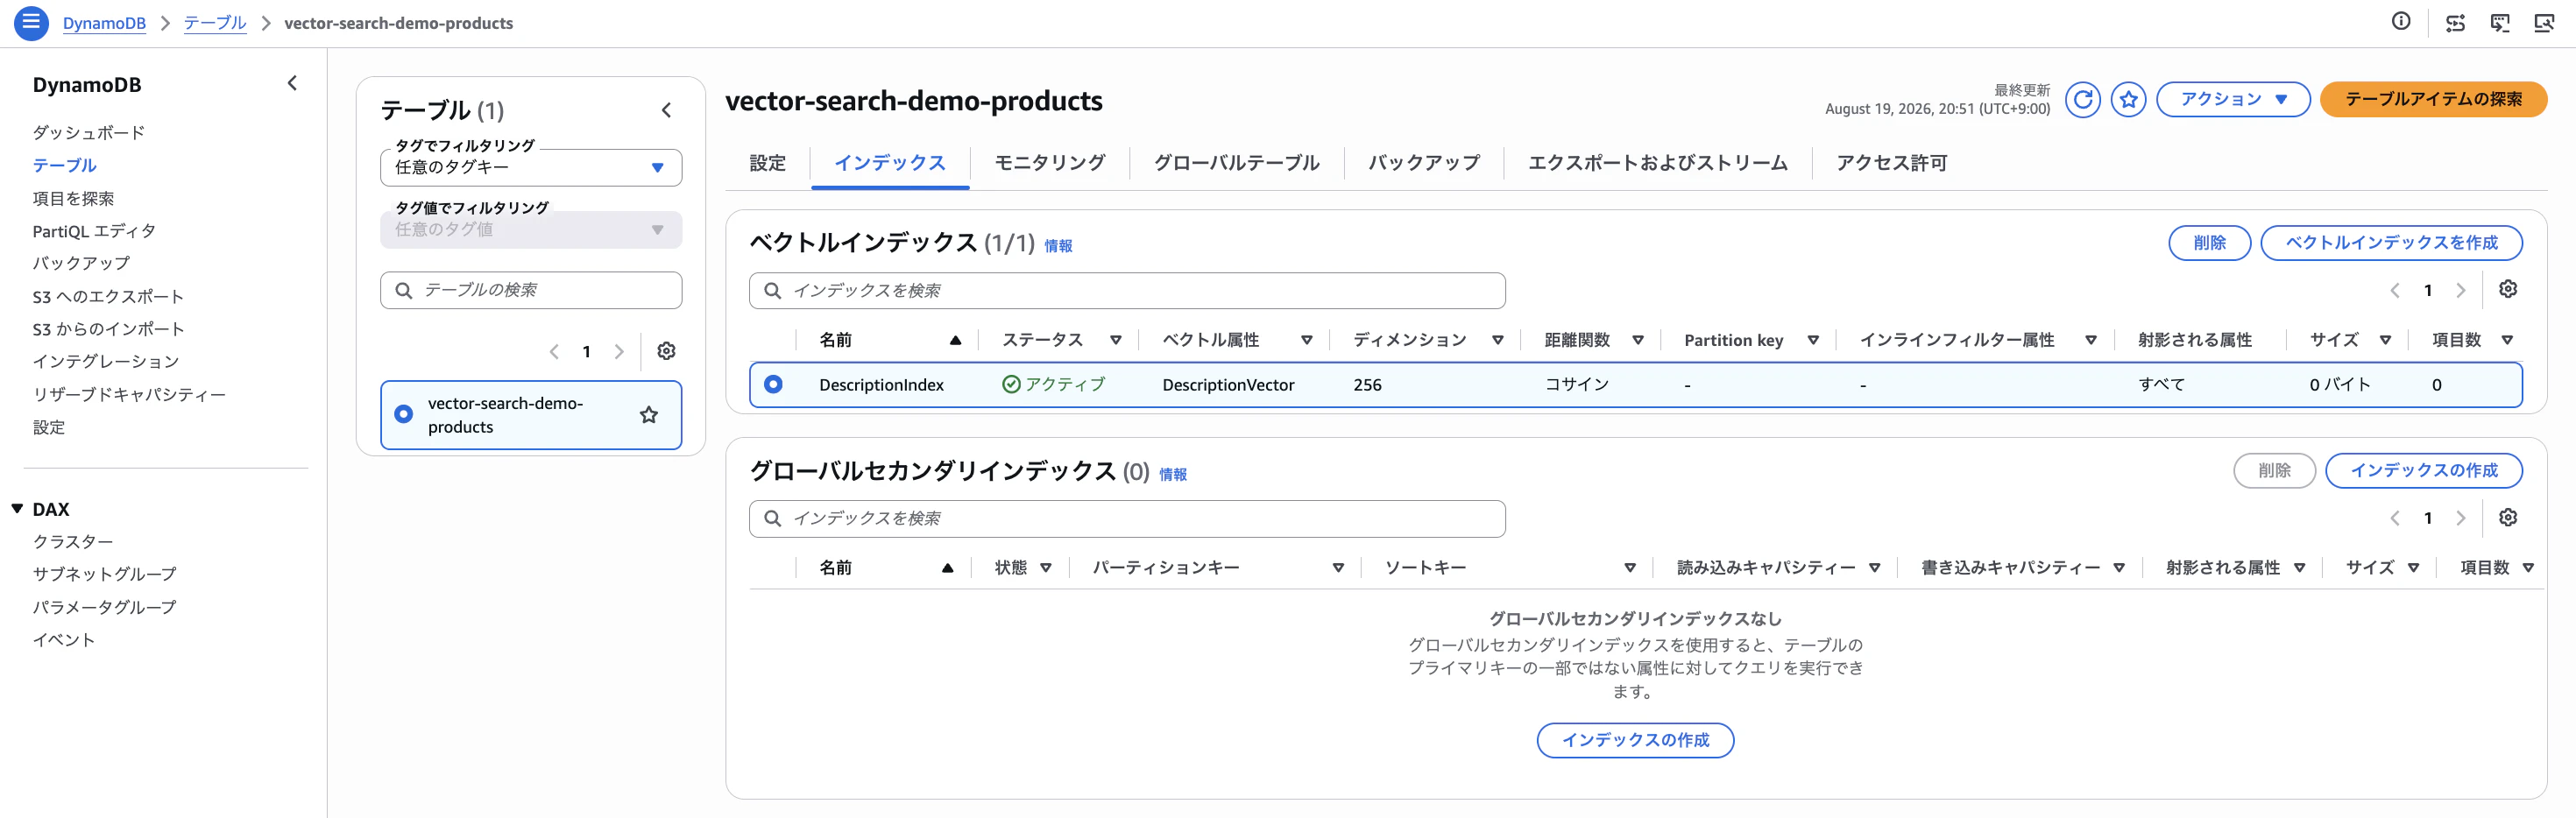Open global secondary index preferences gear
The height and width of the screenshot is (818, 2576).
pyautogui.click(x=2508, y=517)
